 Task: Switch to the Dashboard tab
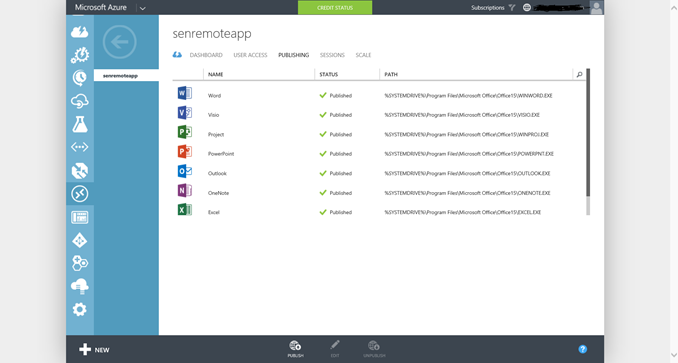(x=206, y=55)
